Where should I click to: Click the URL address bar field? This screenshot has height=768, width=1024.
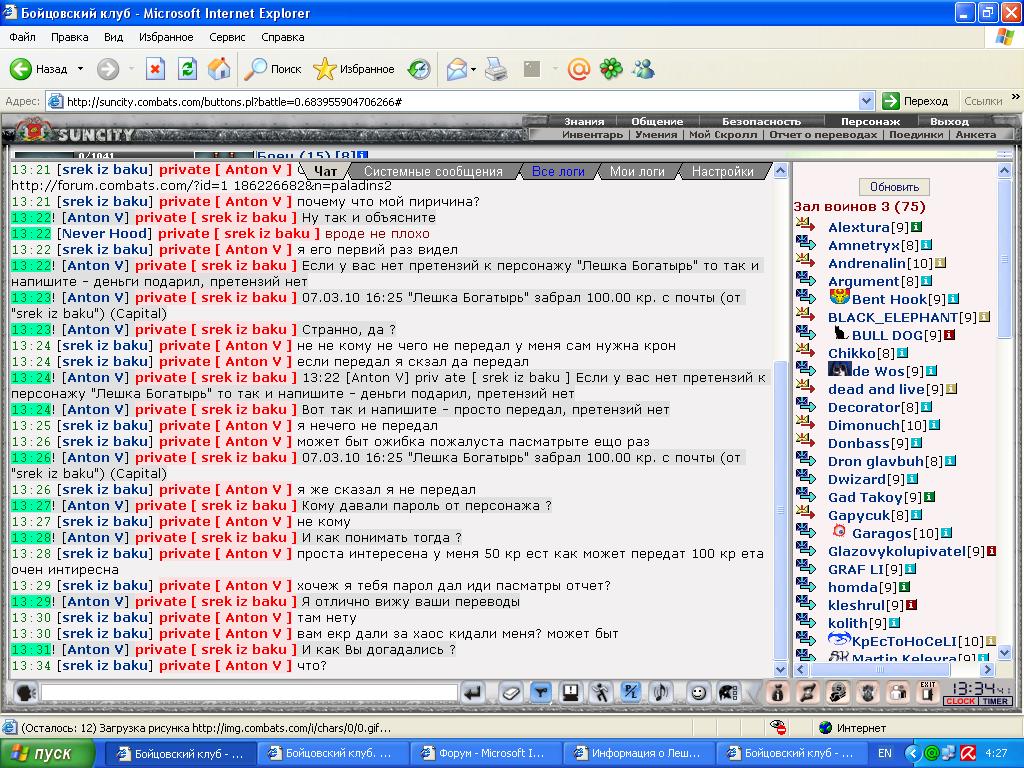click(x=462, y=101)
